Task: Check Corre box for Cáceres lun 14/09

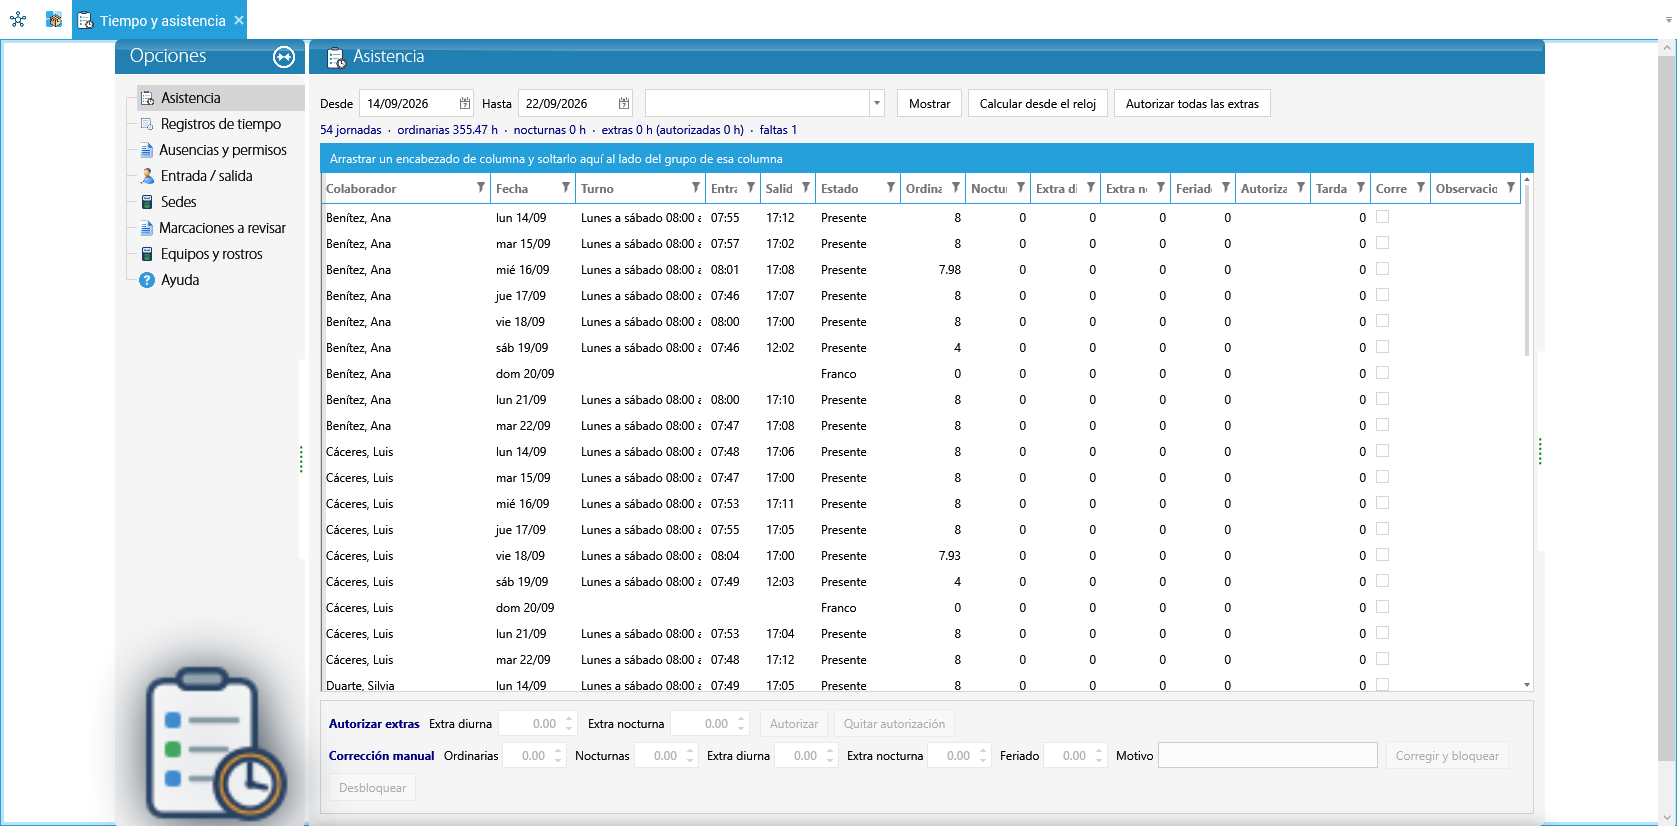Action: [x=1382, y=451]
